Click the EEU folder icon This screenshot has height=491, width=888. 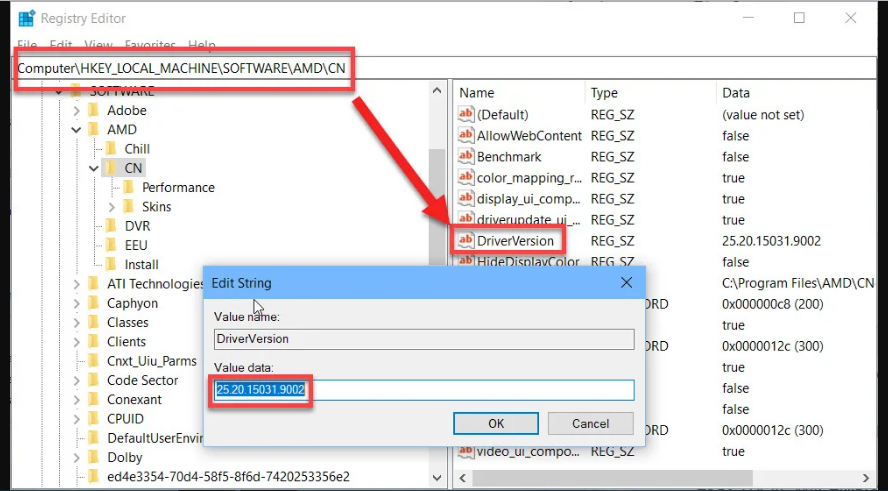(x=112, y=245)
